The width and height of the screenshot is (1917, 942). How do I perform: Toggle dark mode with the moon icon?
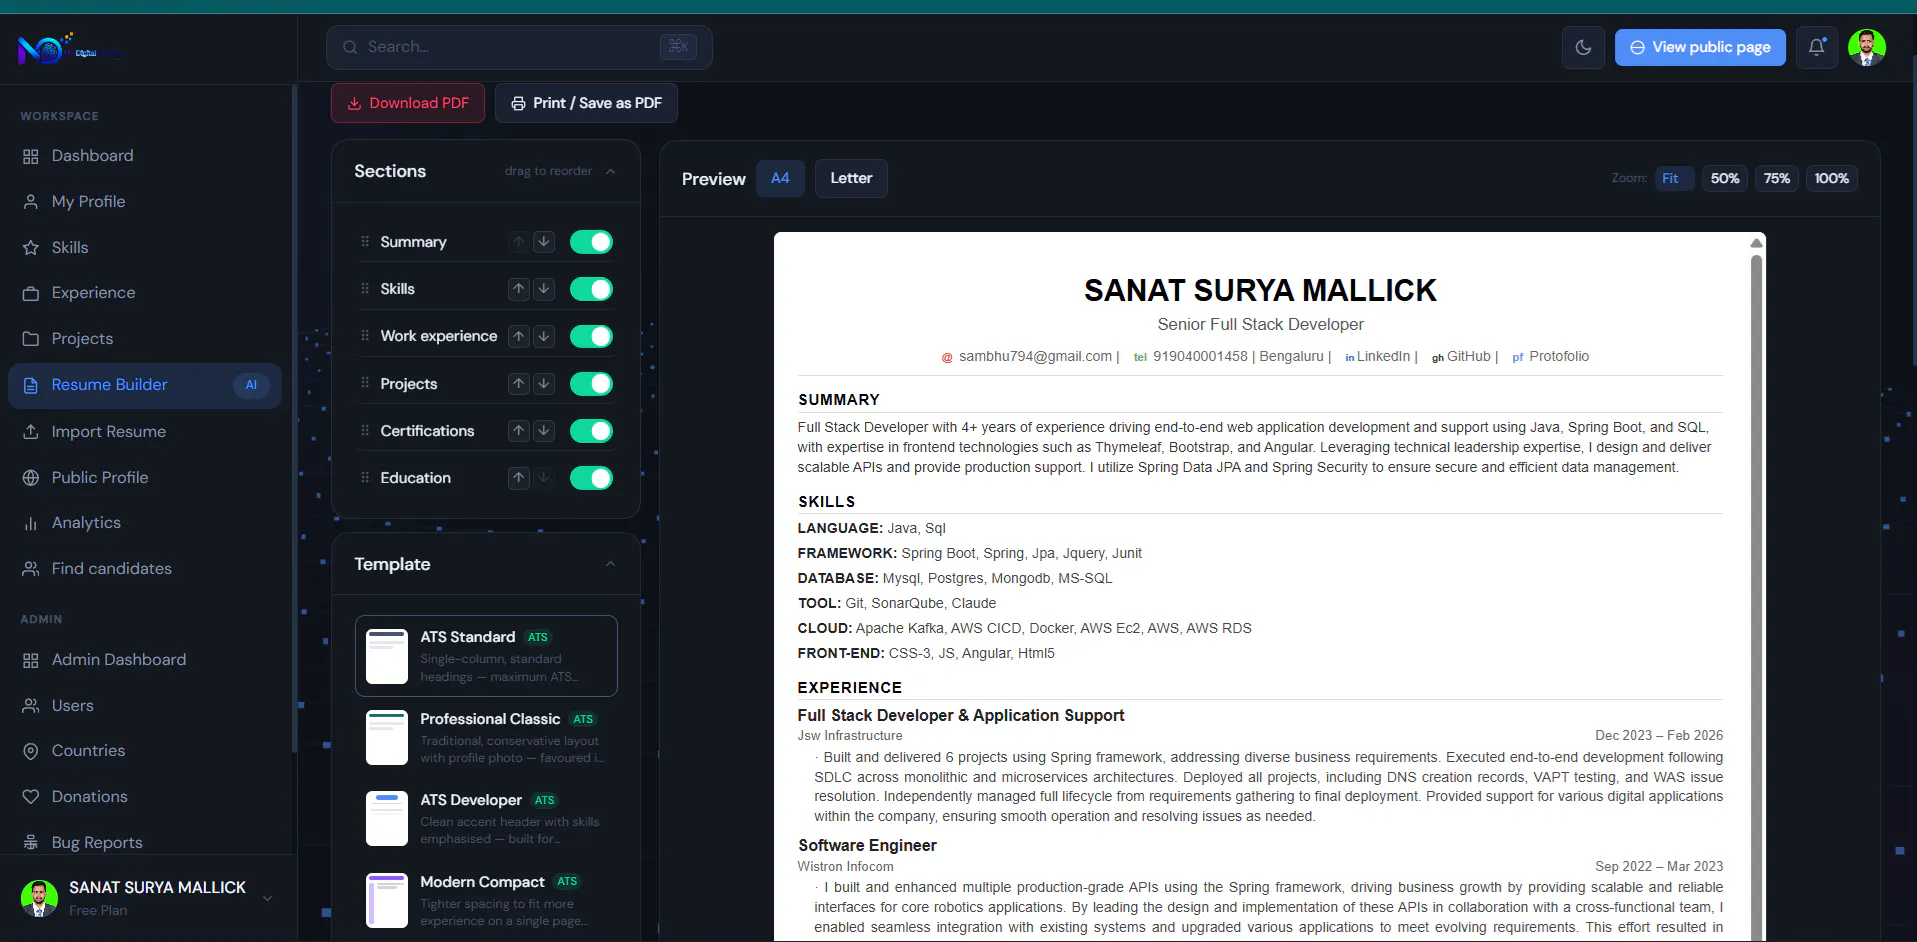(1583, 47)
